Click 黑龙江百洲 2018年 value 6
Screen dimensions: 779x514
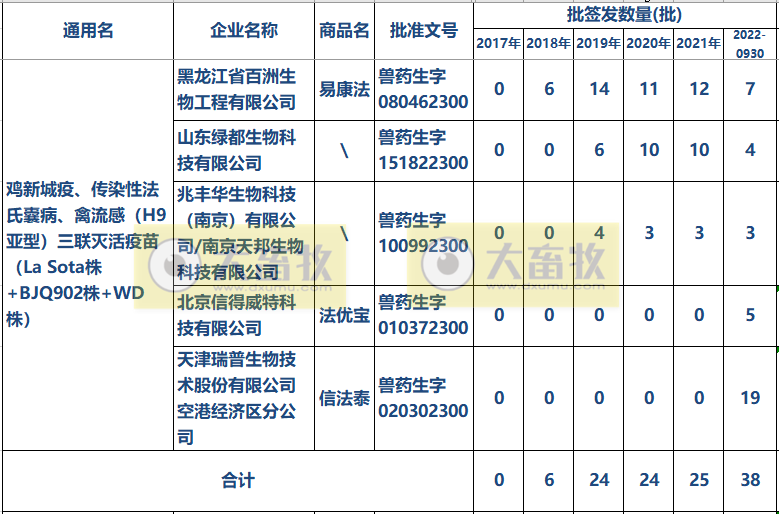coord(548,90)
